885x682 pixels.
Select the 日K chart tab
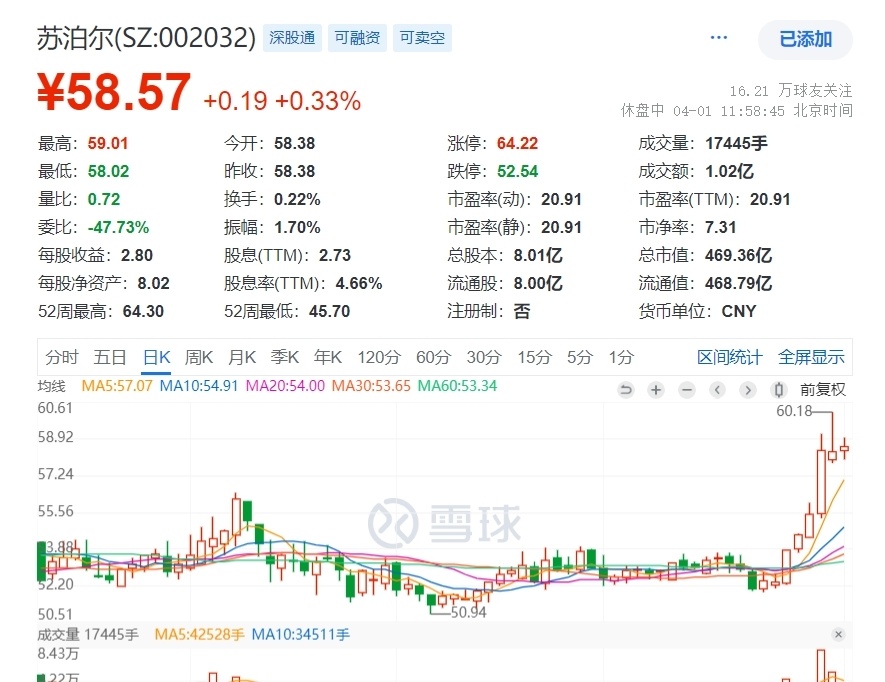click(x=156, y=357)
